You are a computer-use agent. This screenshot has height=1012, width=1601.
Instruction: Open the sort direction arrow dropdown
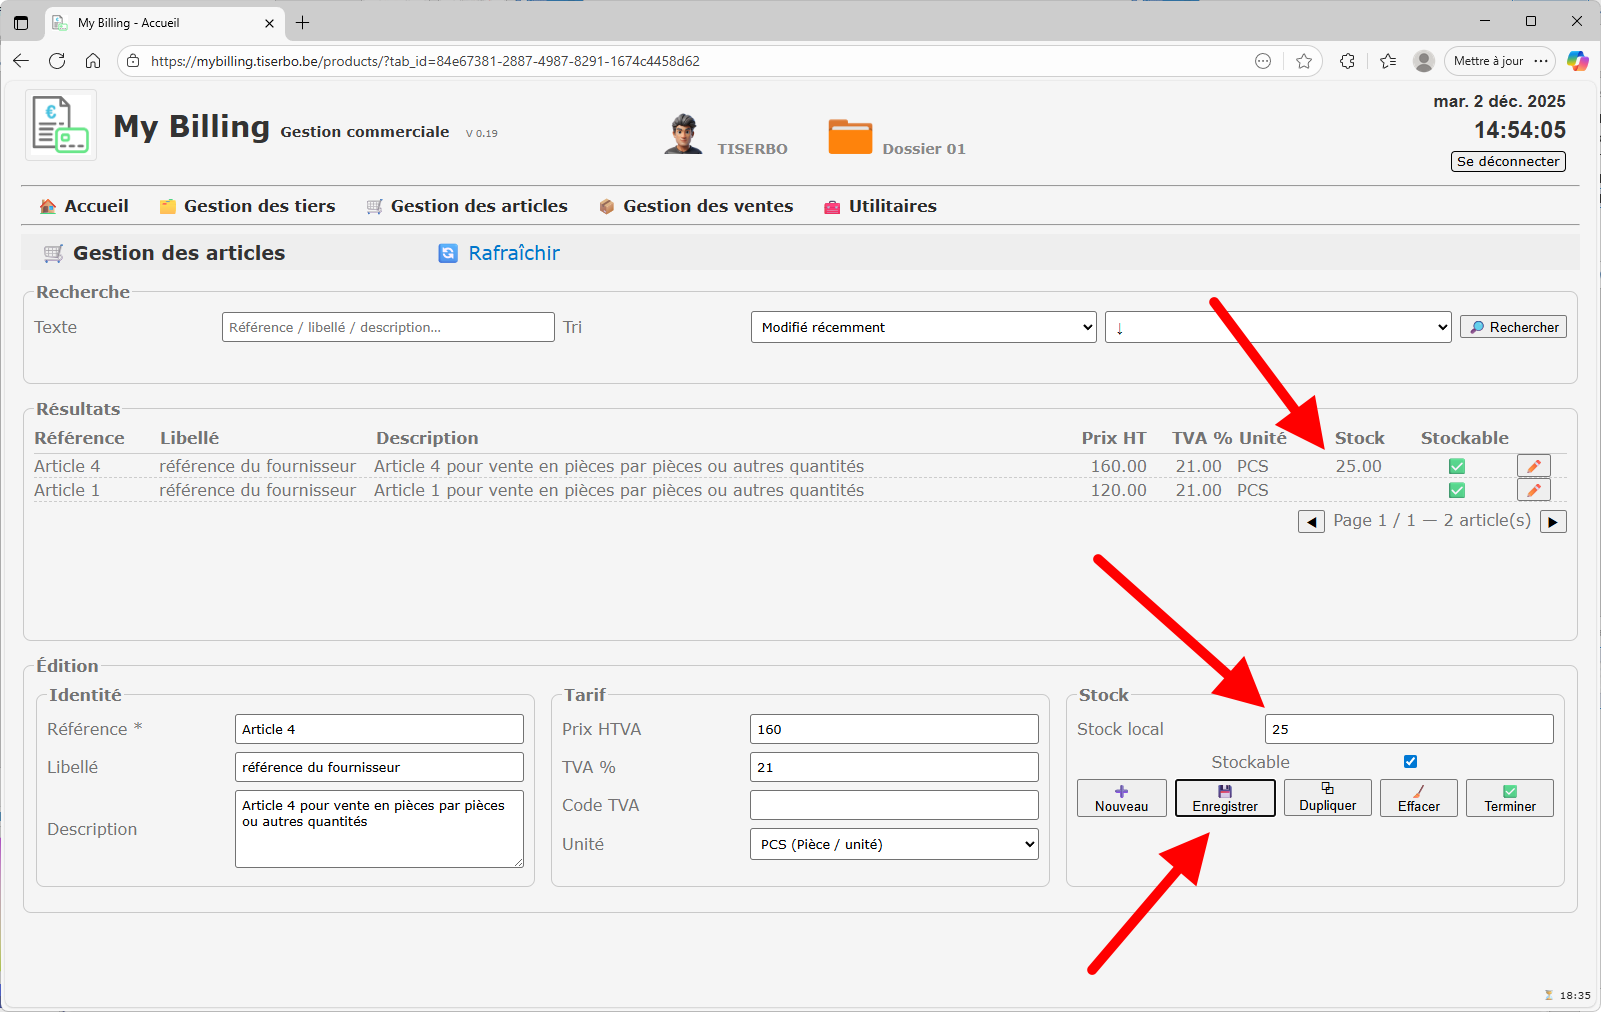[x=1277, y=327]
